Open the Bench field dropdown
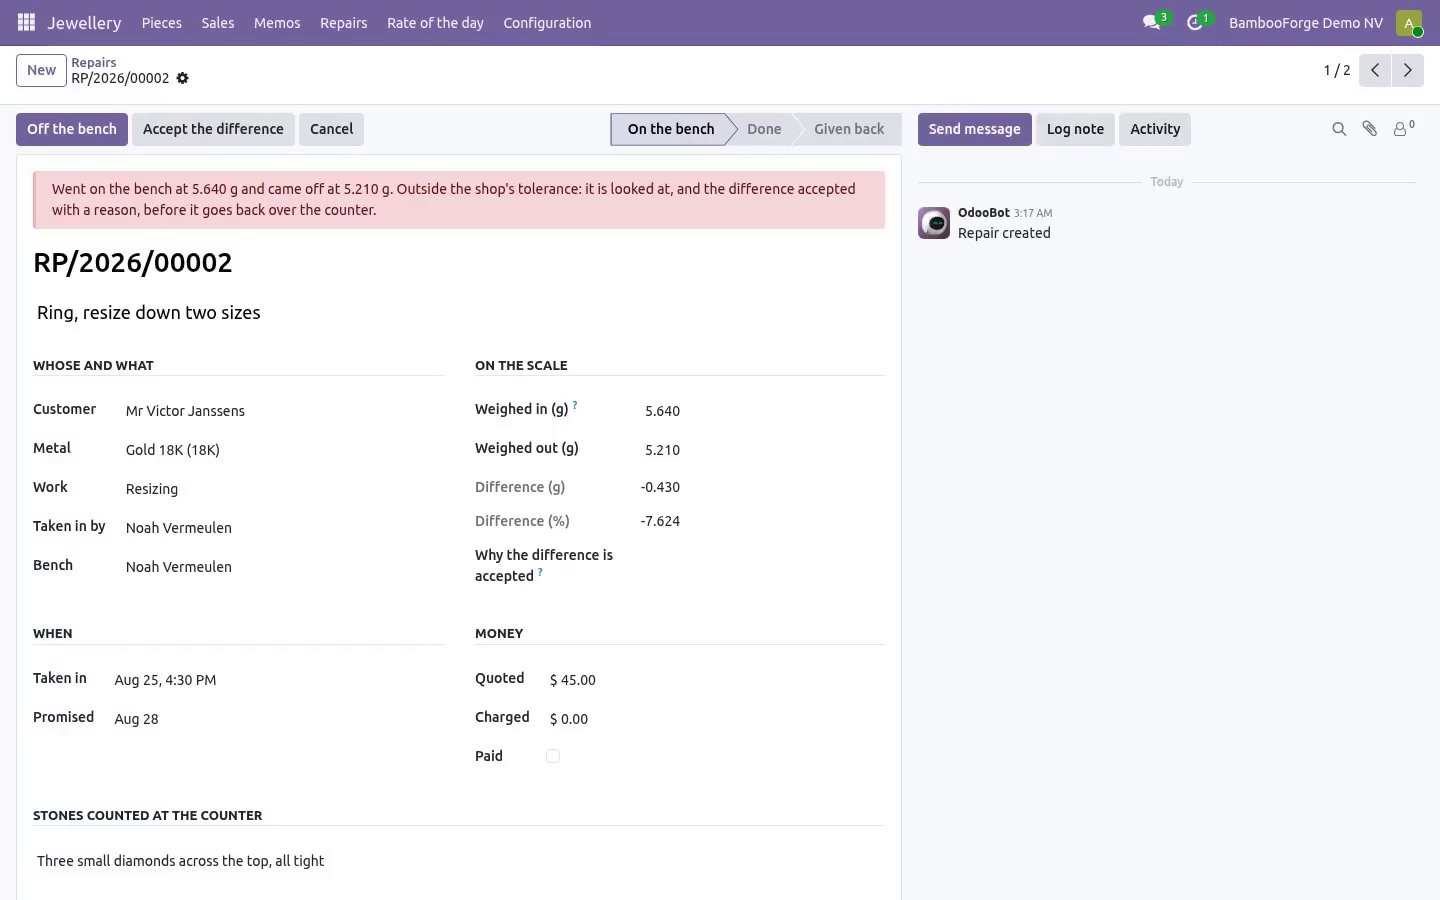The width and height of the screenshot is (1440, 900). pos(284,567)
